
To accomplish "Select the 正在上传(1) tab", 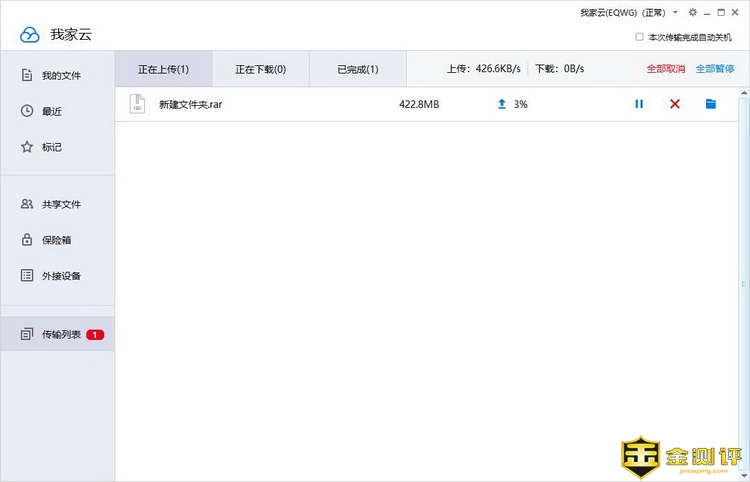I will click(x=163, y=69).
